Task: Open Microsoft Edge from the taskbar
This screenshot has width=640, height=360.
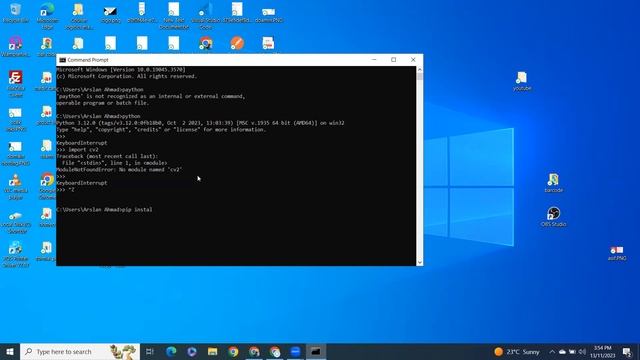Action: click(171, 351)
